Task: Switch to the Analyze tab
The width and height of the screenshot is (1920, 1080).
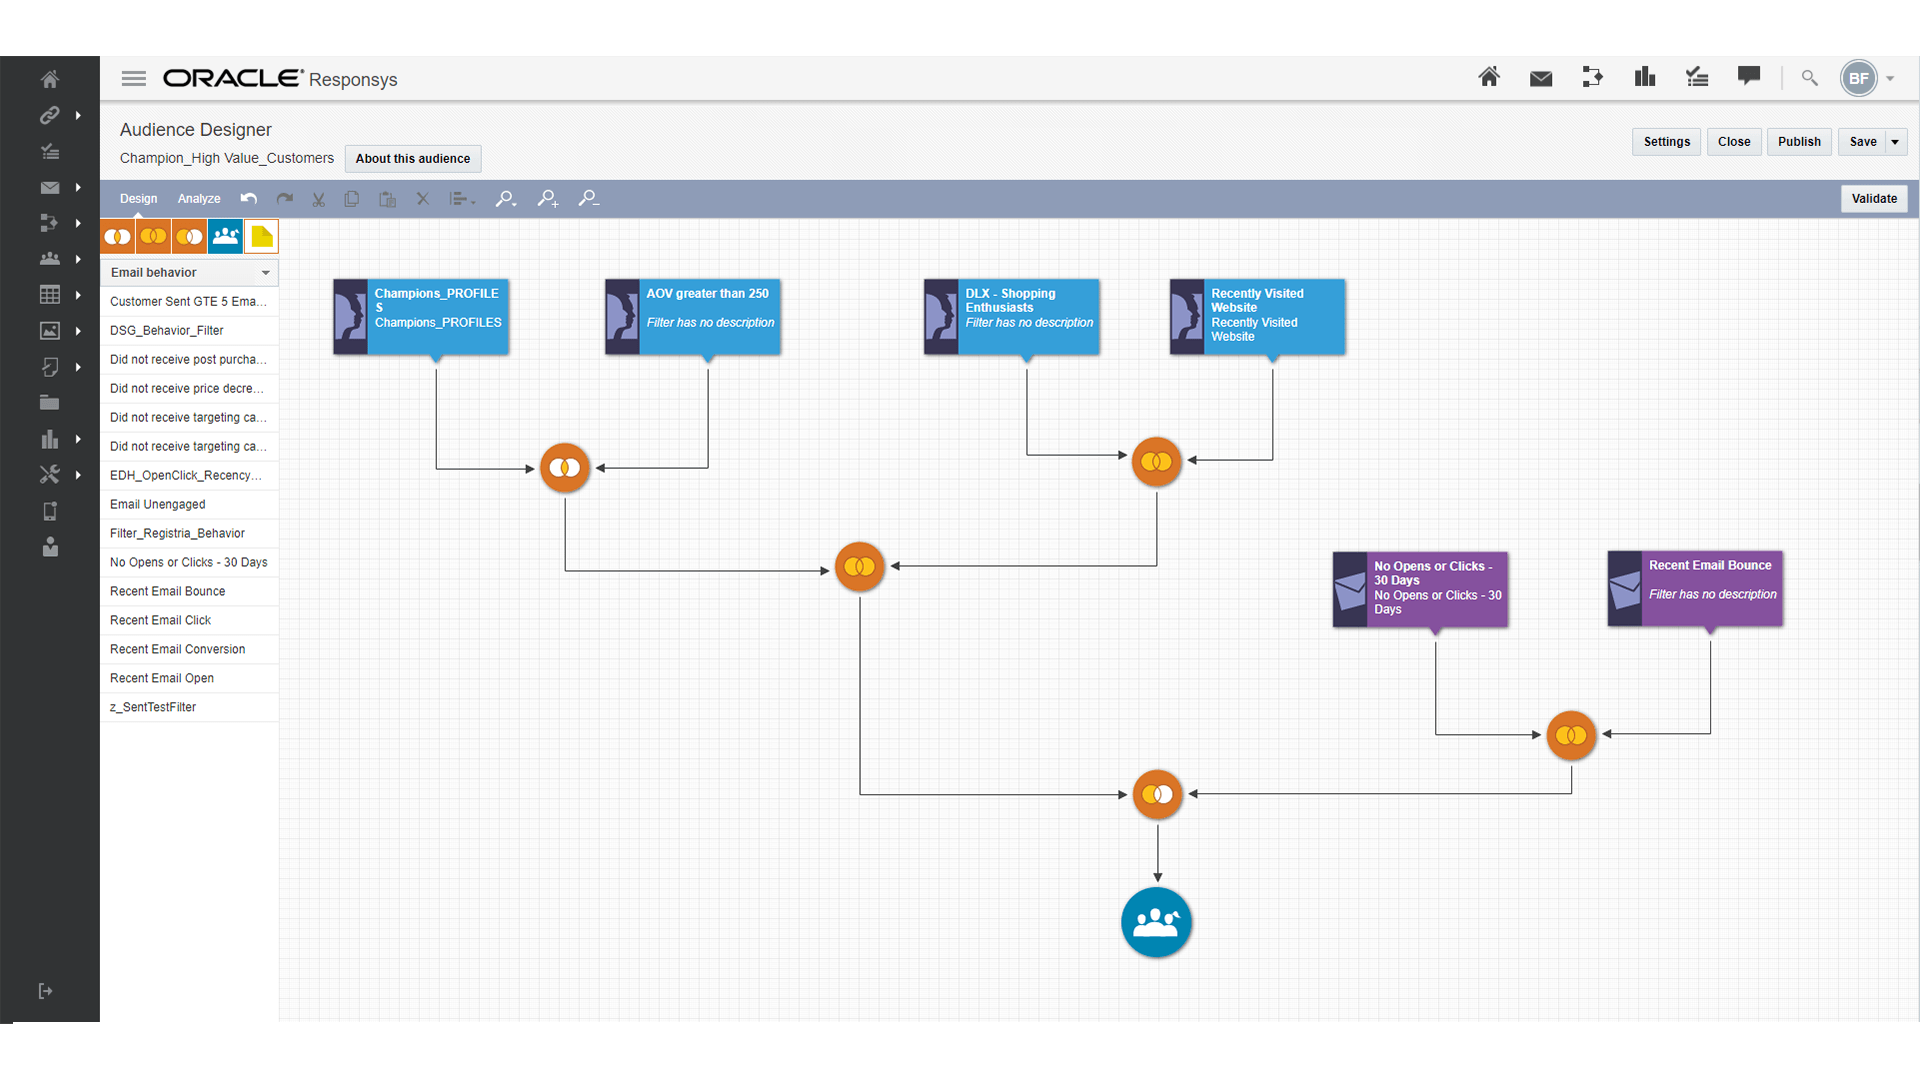Action: click(x=198, y=198)
